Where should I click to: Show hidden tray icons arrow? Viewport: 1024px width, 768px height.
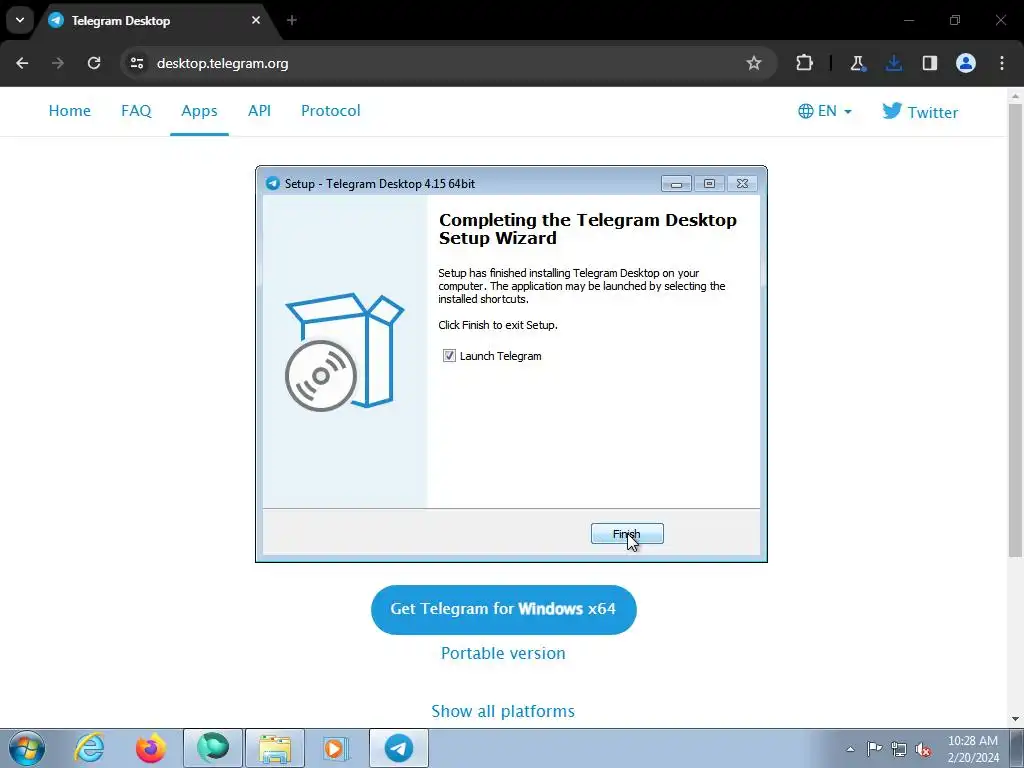pos(850,749)
